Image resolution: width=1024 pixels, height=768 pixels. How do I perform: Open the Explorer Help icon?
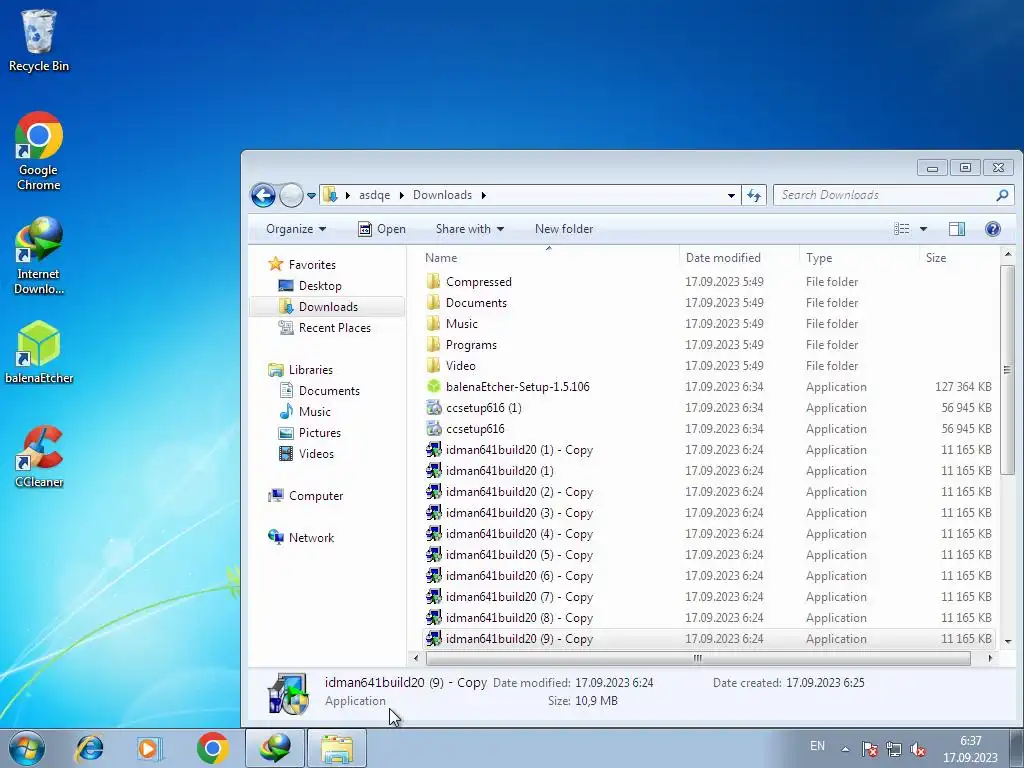(x=993, y=229)
